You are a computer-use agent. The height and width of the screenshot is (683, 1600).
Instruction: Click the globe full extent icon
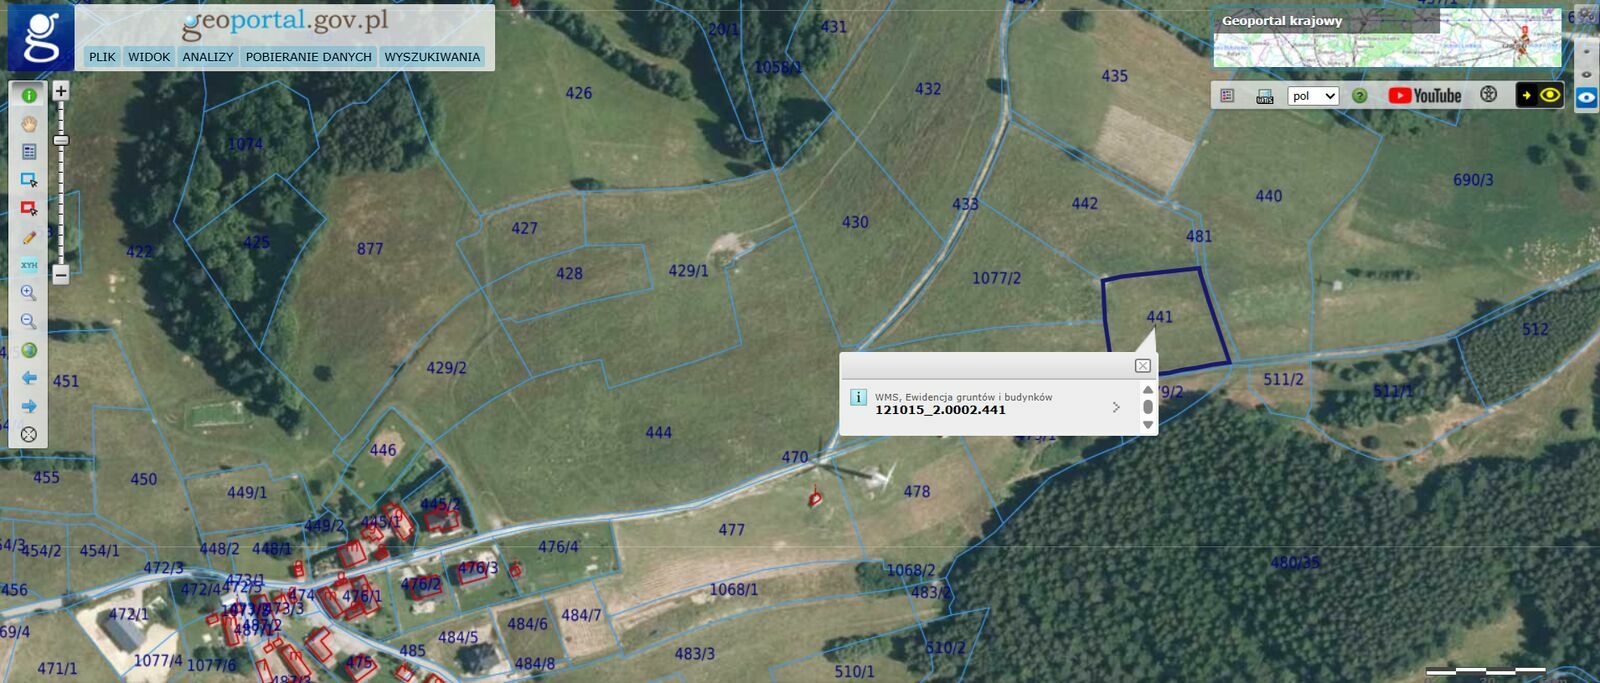[x=29, y=350]
